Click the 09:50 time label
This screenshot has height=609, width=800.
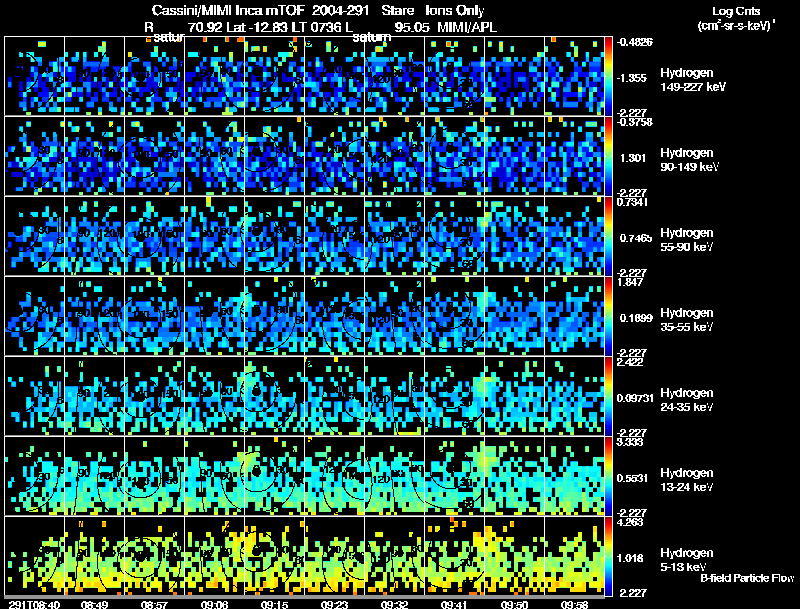pos(514,605)
